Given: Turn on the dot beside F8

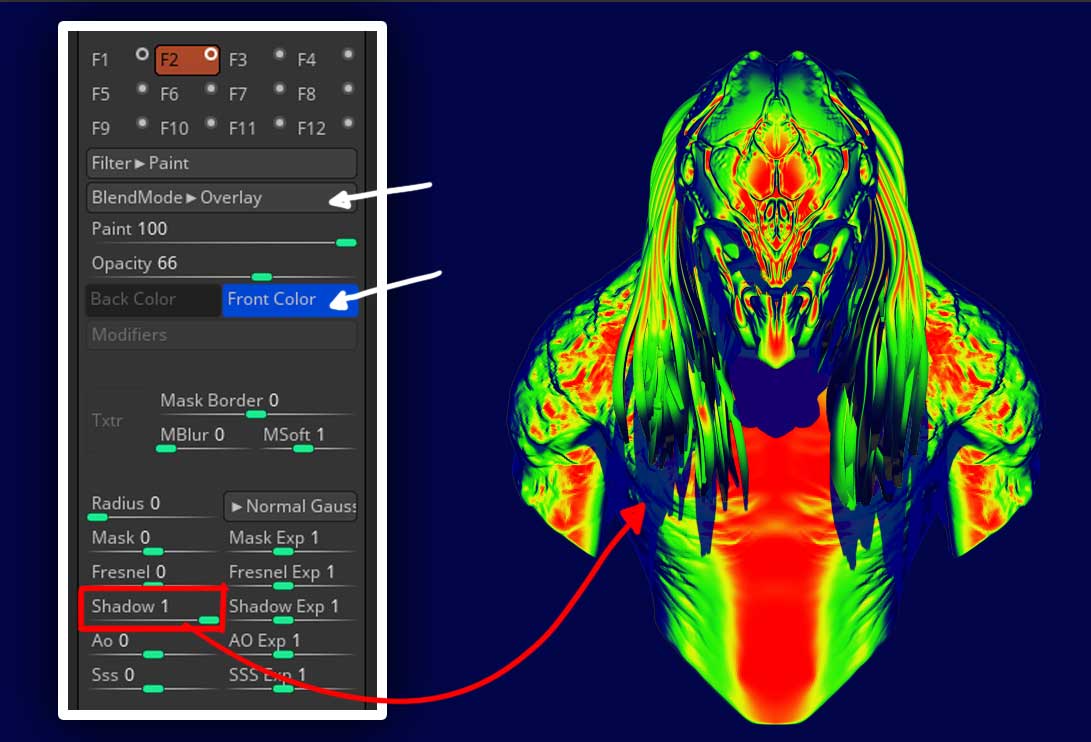Looking at the screenshot, I should [x=348, y=88].
